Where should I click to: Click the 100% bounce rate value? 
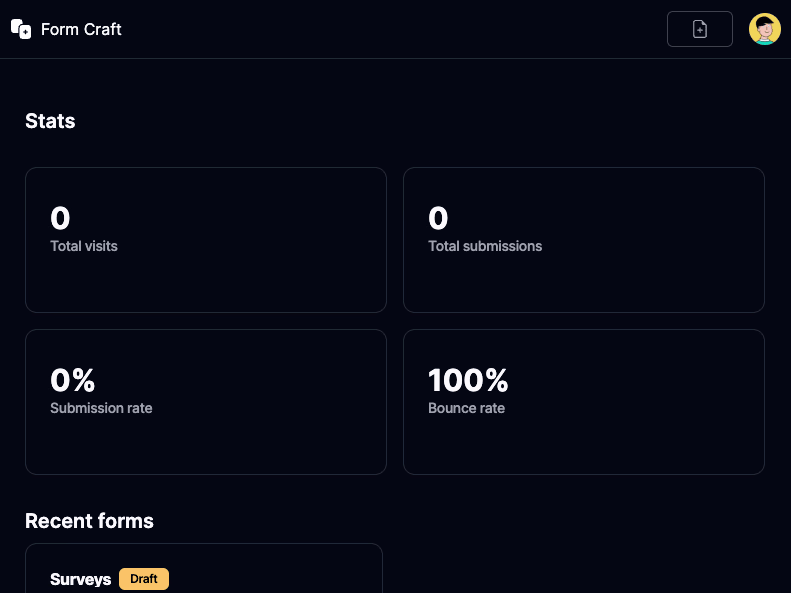pos(468,380)
